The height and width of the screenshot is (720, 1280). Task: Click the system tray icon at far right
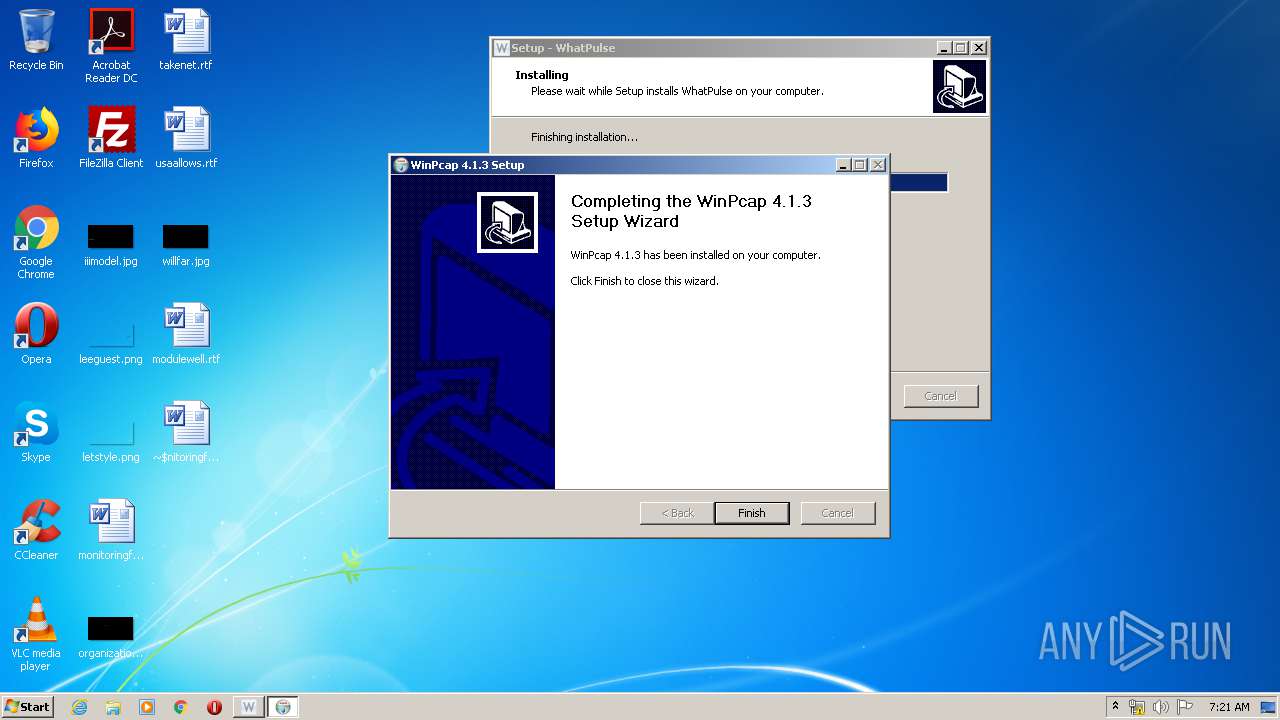1269,707
